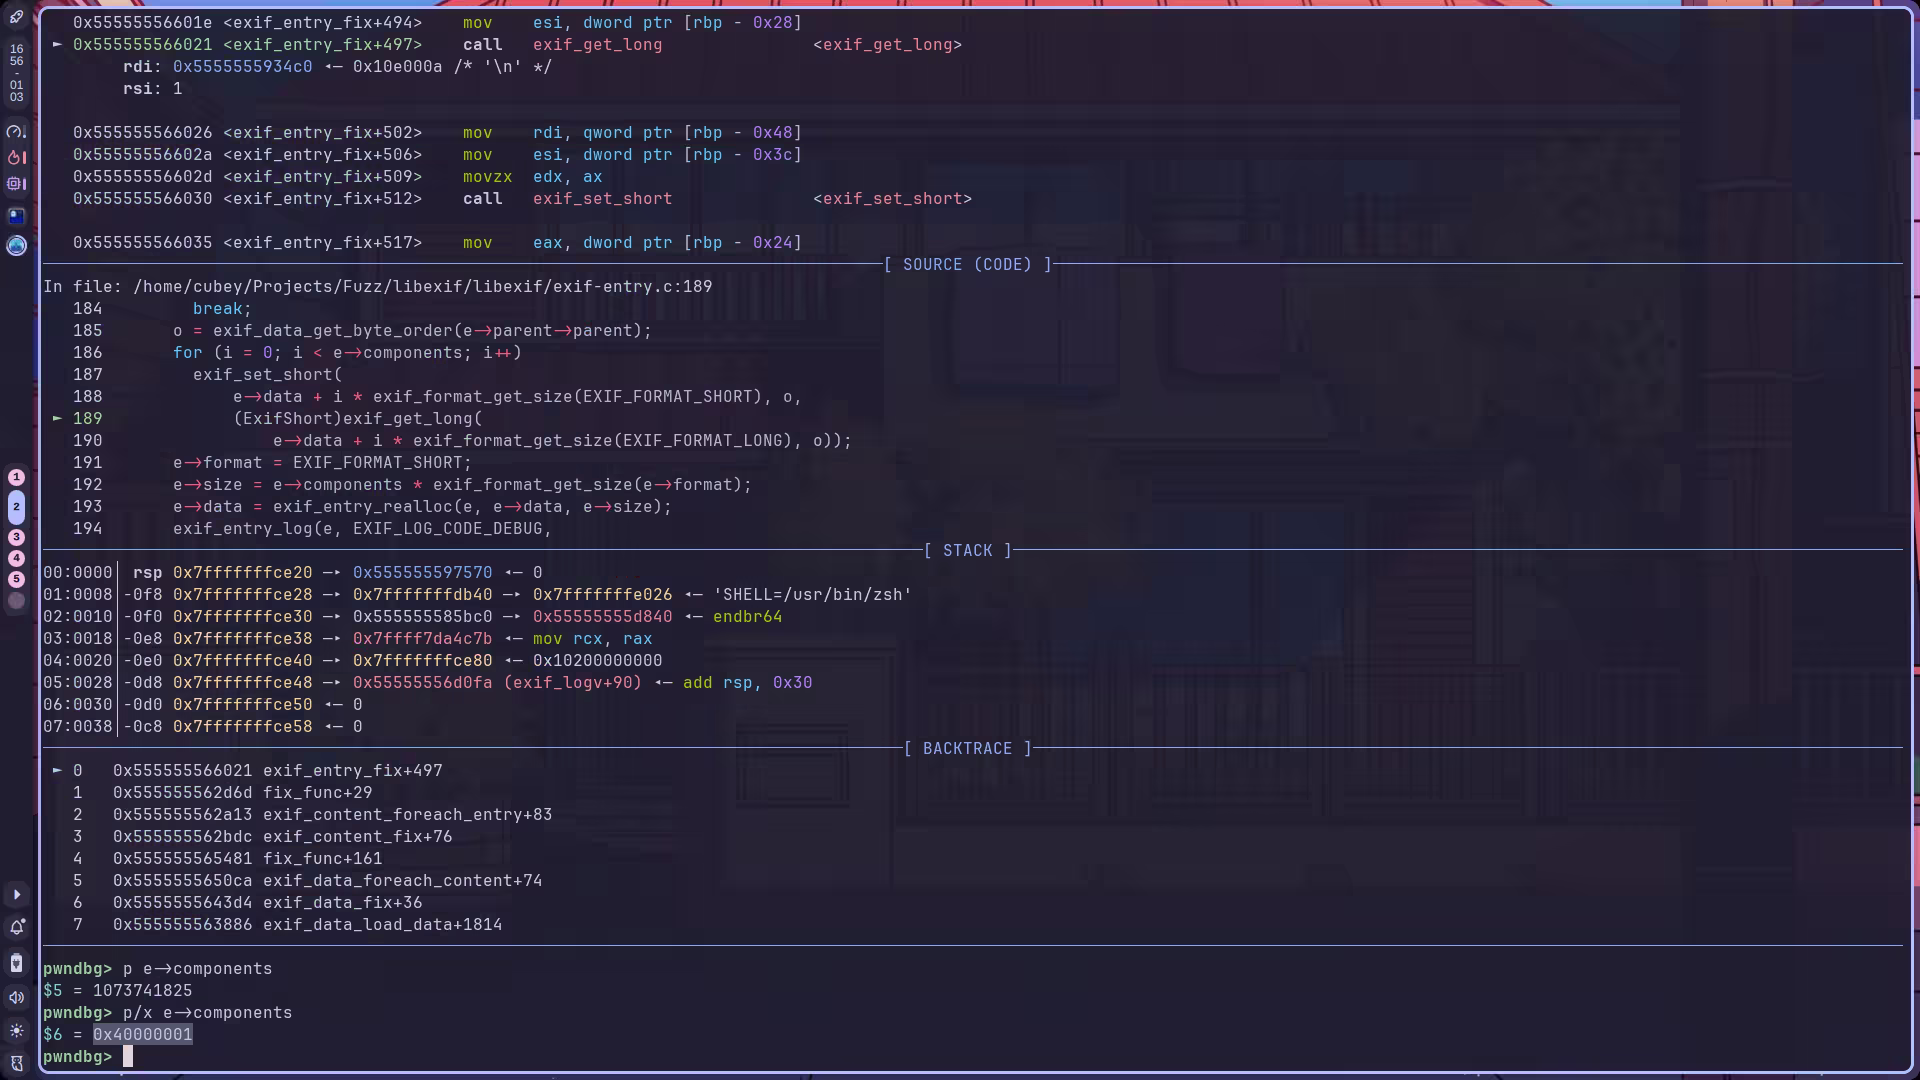Click the pwndbg prompt cursor
This screenshot has width=1920, height=1080.
127,1056
